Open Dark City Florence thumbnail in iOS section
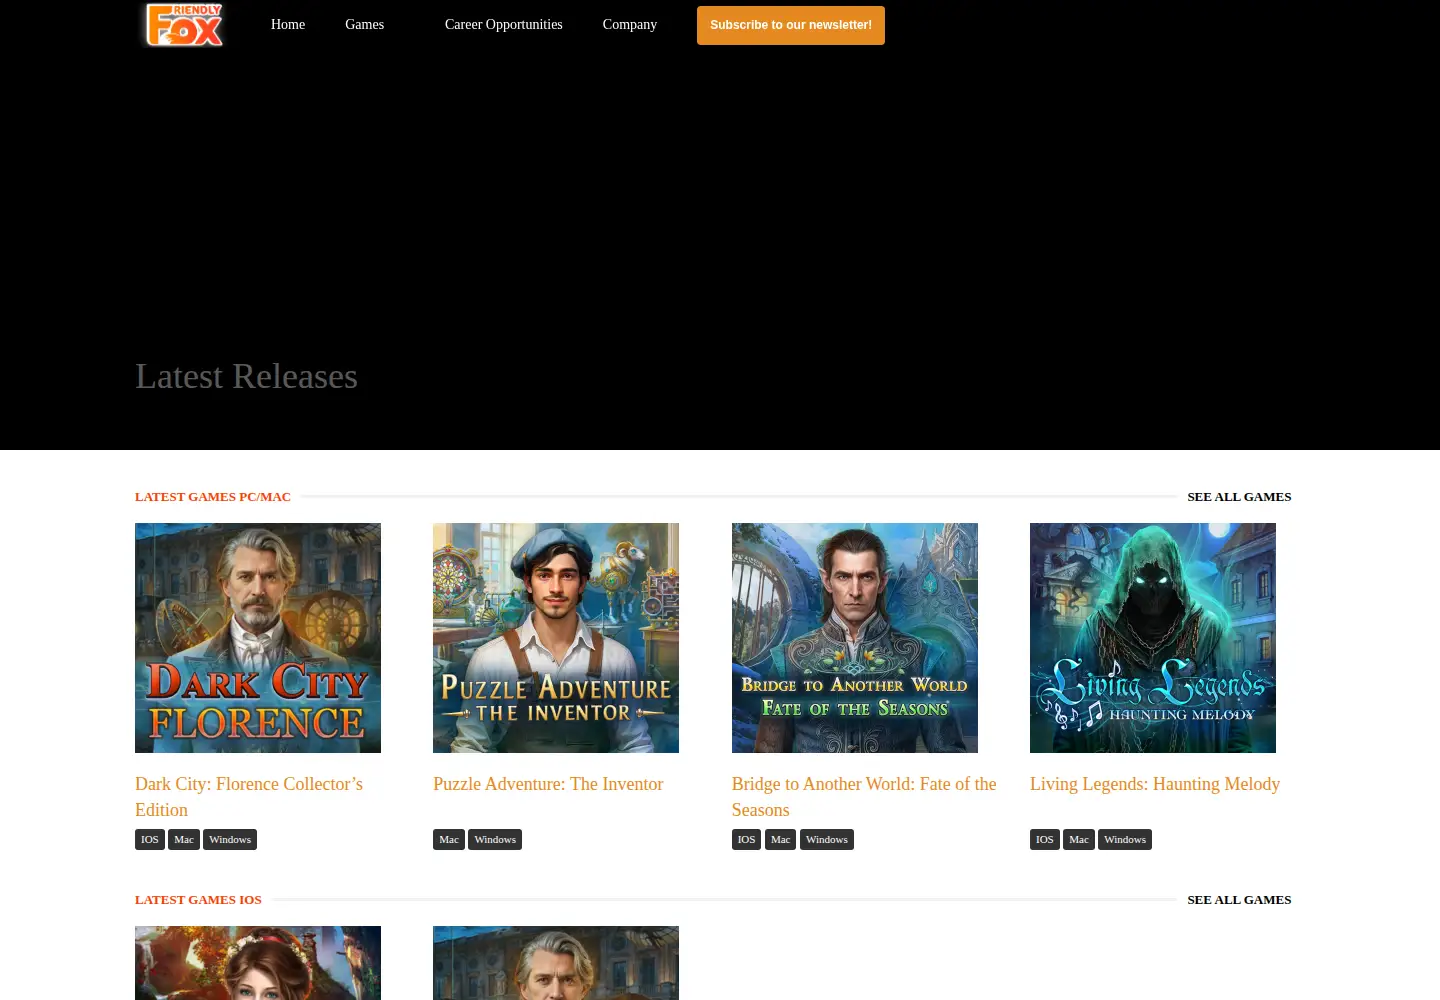The width and height of the screenshot is (1440, 1000). tap(556, 963)
